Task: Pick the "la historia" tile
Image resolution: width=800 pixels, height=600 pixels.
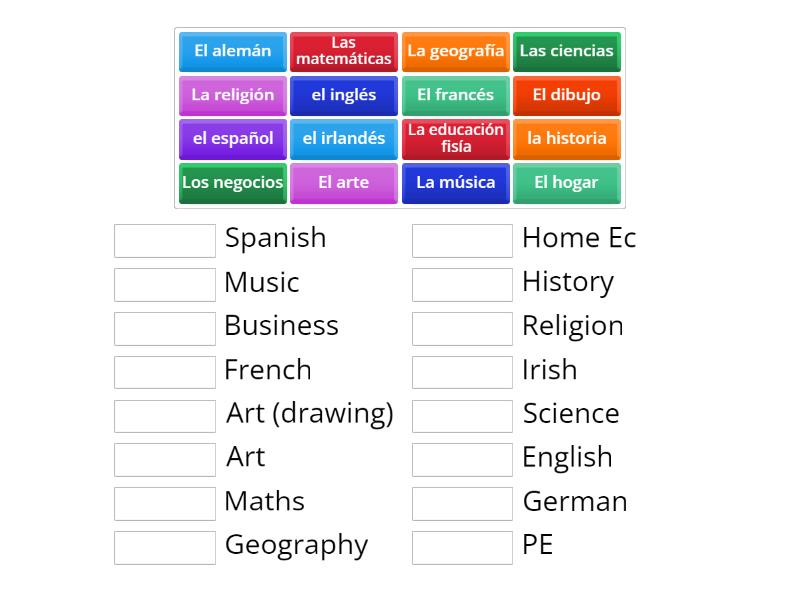Action: (x=567, y=139)
